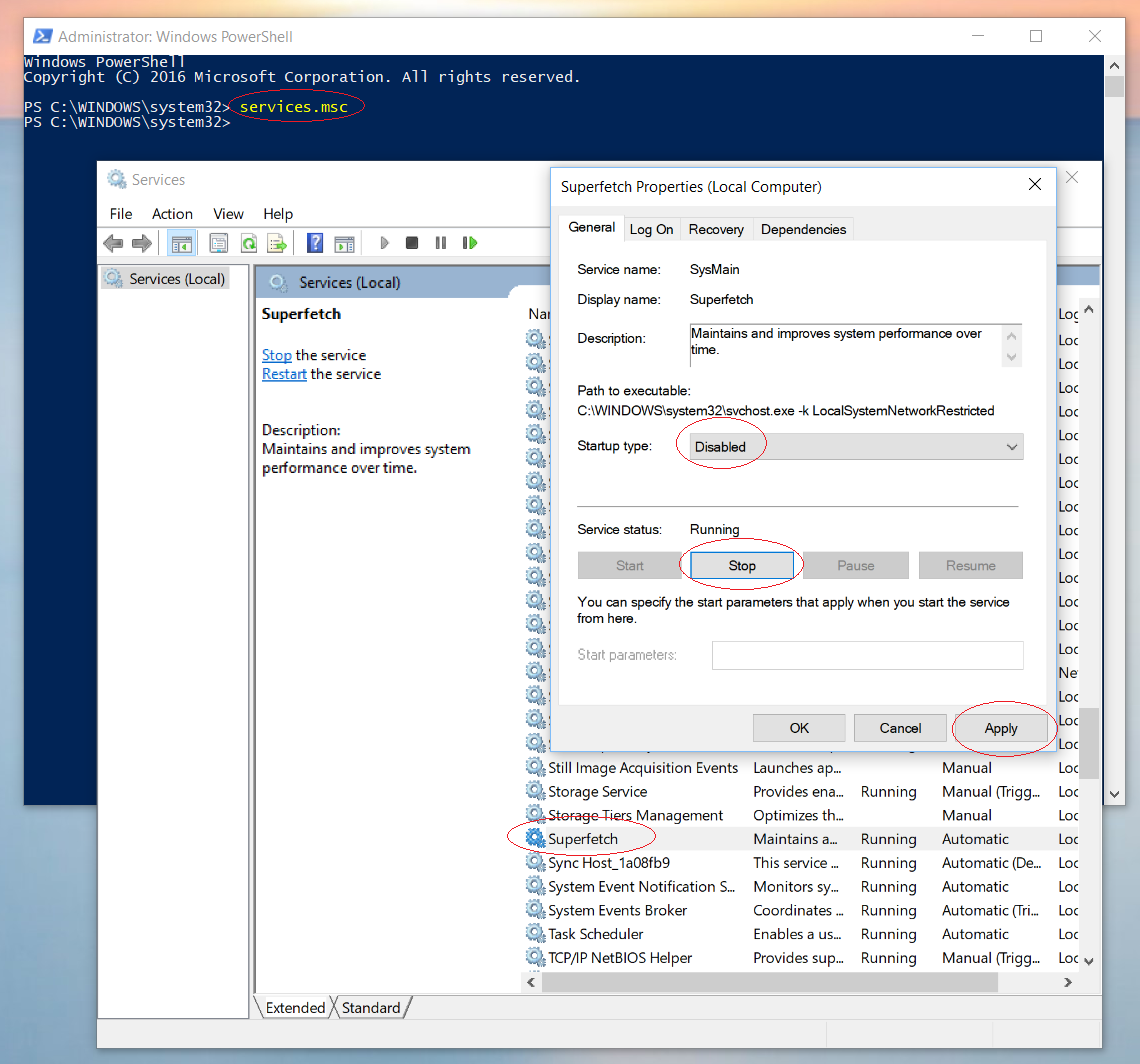Select Services (Local) in the tree pane
The image size is (1140, 1064).
166,279
